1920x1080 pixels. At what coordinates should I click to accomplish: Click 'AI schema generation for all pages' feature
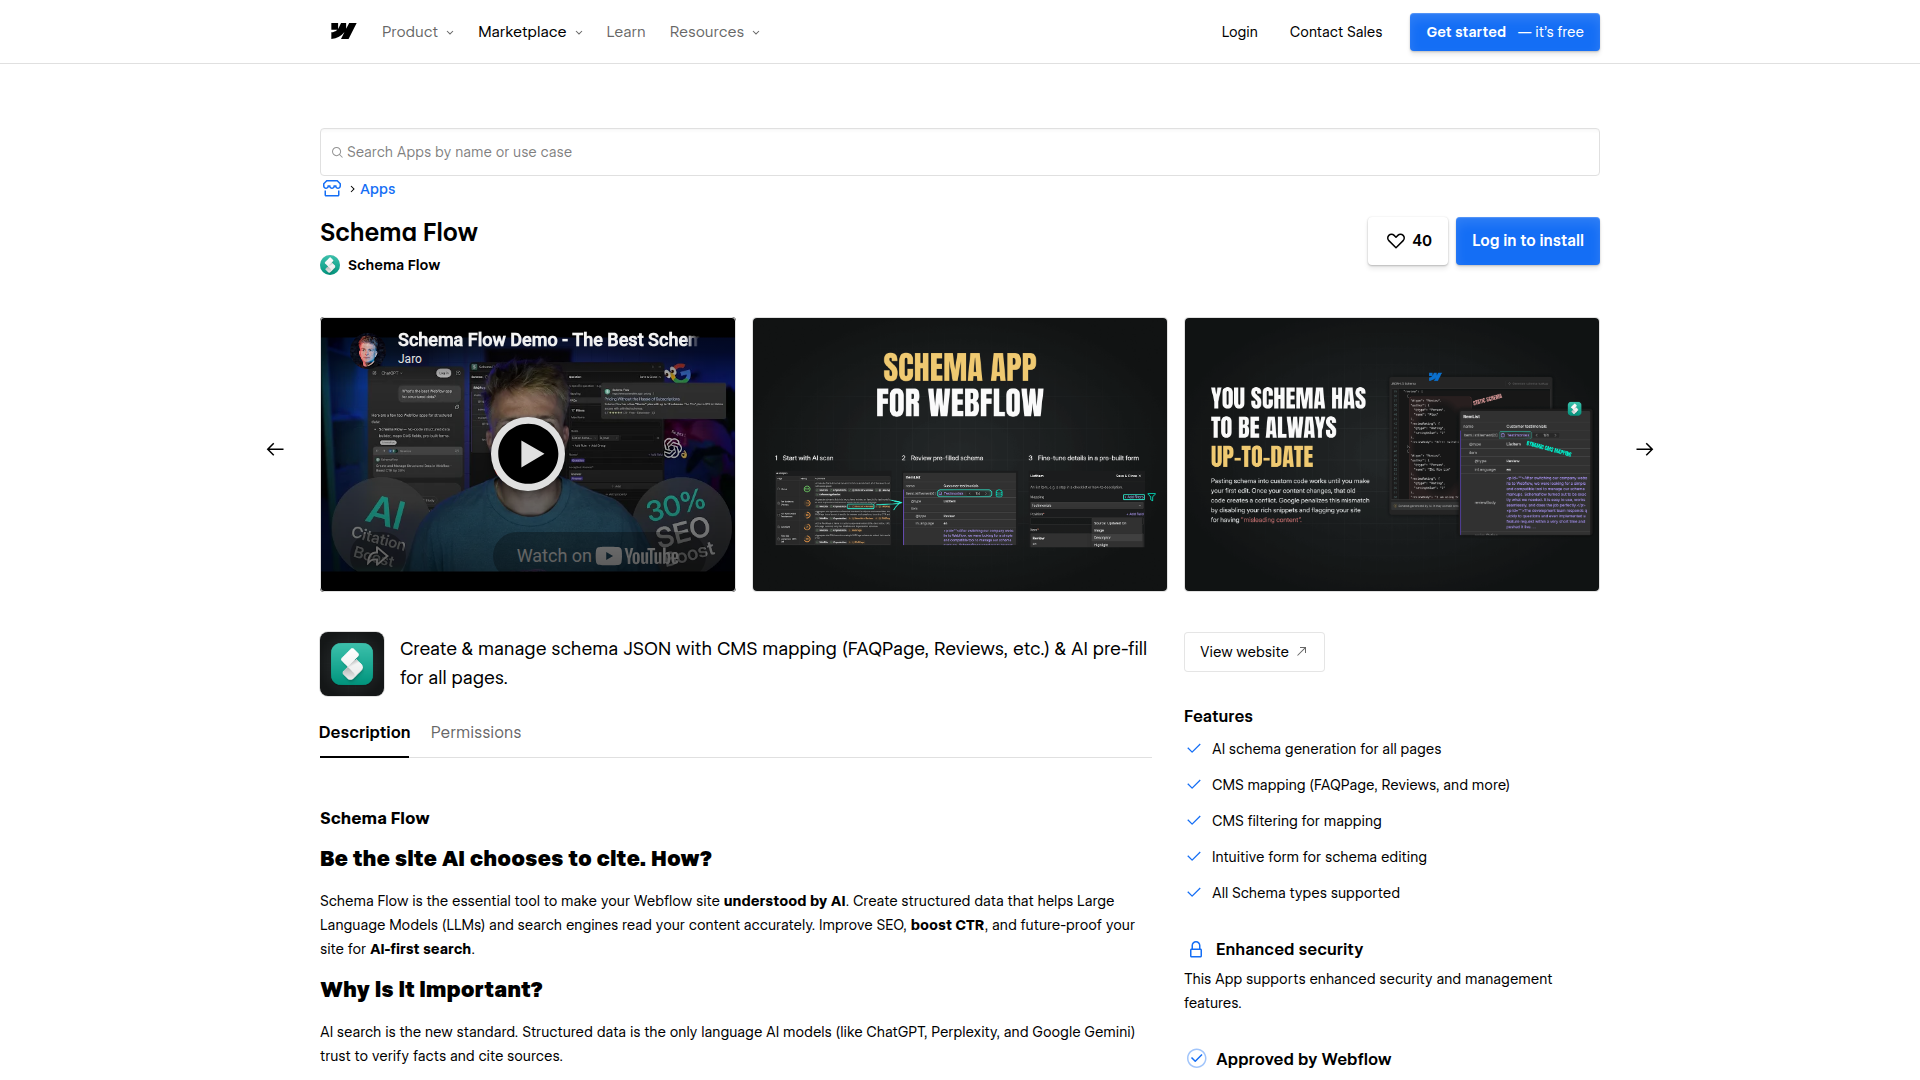tap(1327, 749)
